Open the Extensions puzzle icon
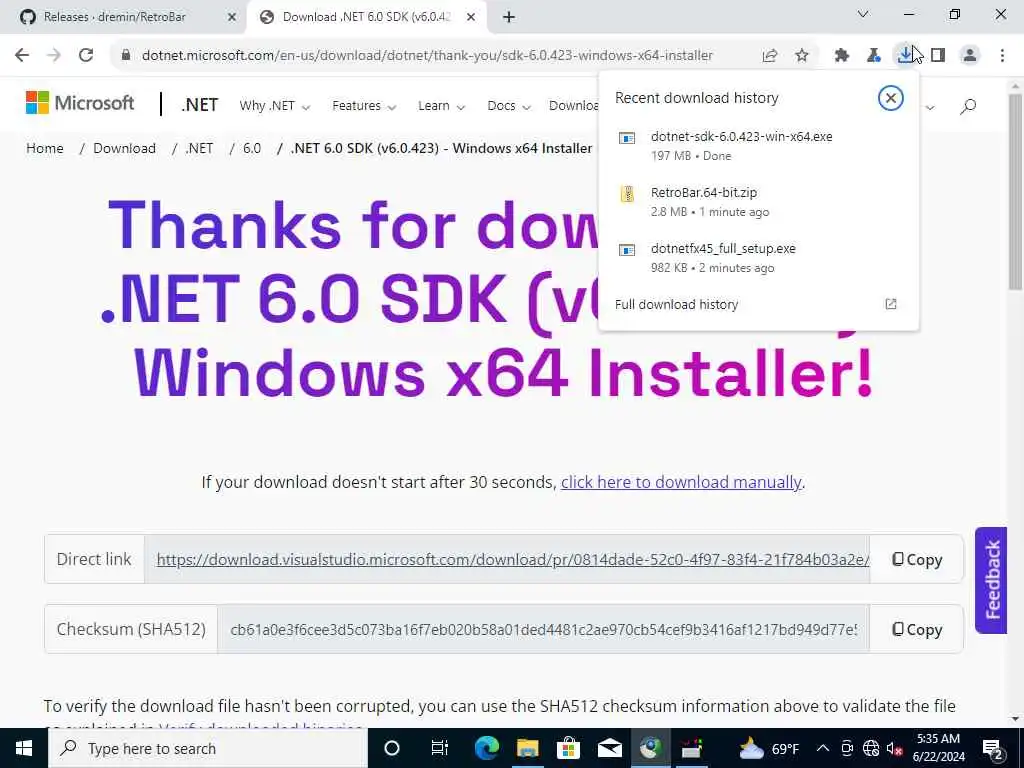The height and width of the screenshot is (768, 1024). point(842,56)
